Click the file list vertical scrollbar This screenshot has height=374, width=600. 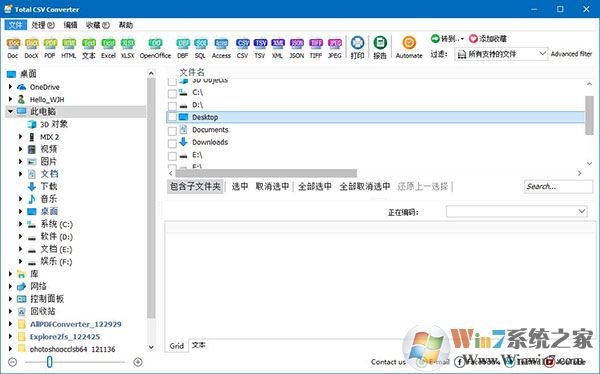pos(589,115)
